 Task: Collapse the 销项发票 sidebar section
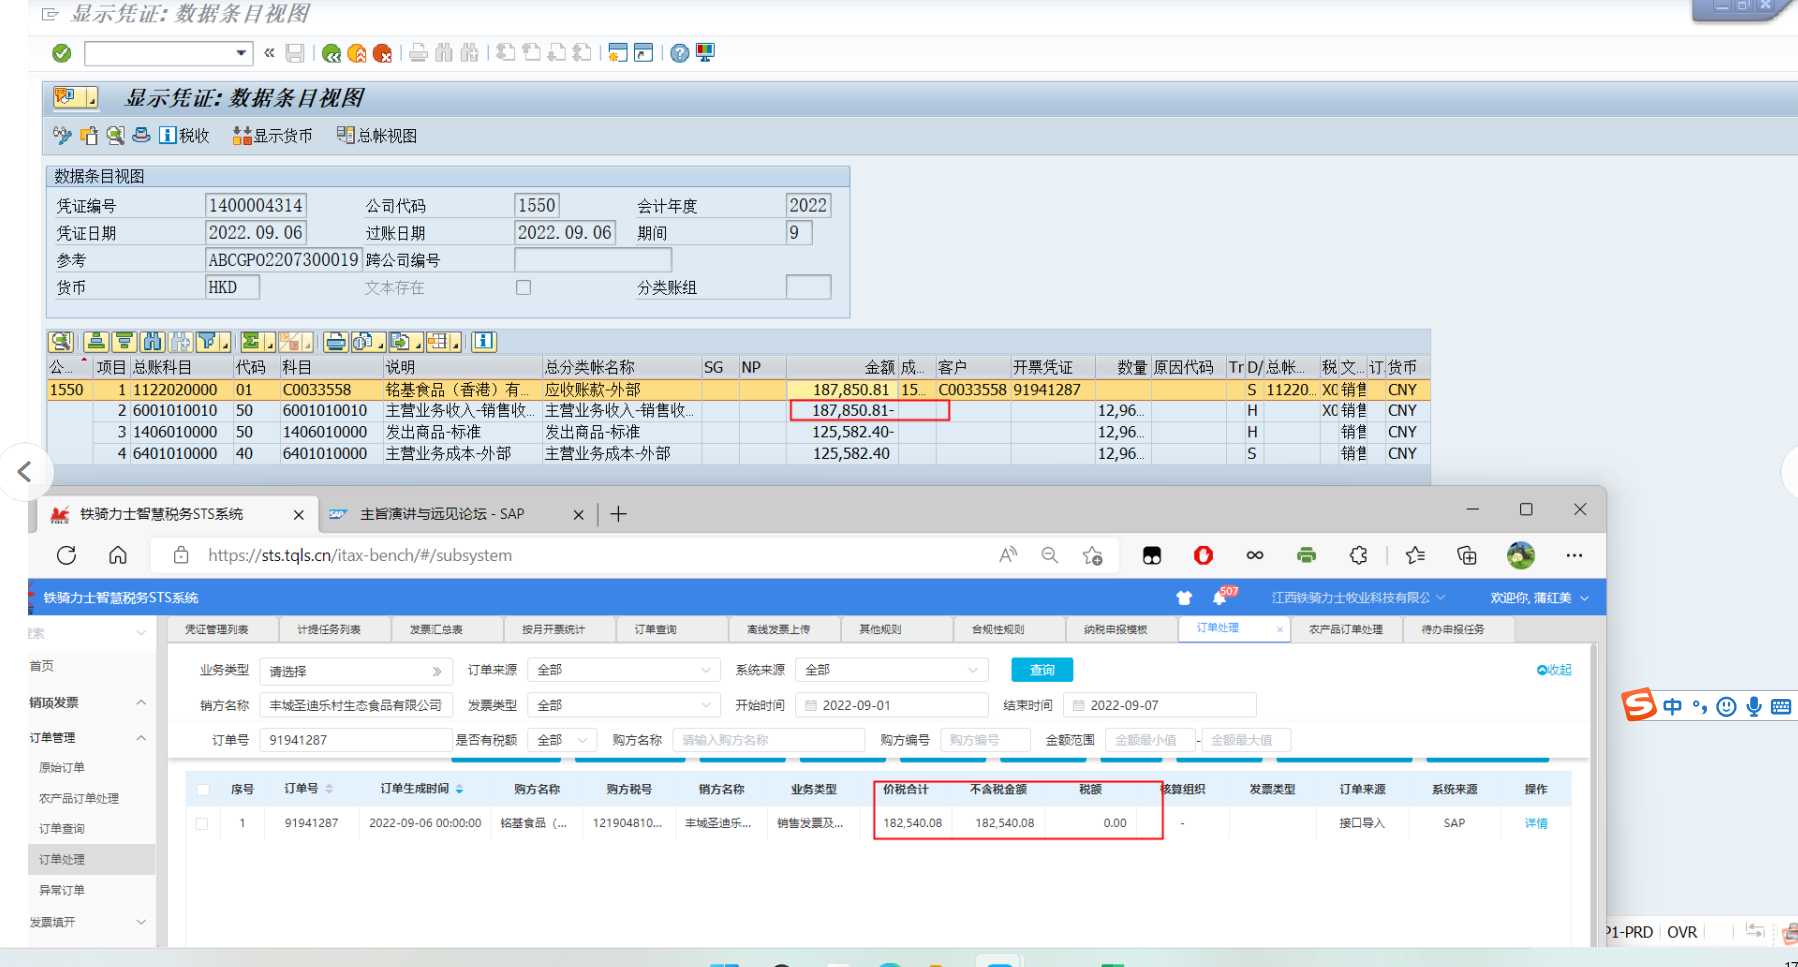pyautogui.click(x=141, y=703)
